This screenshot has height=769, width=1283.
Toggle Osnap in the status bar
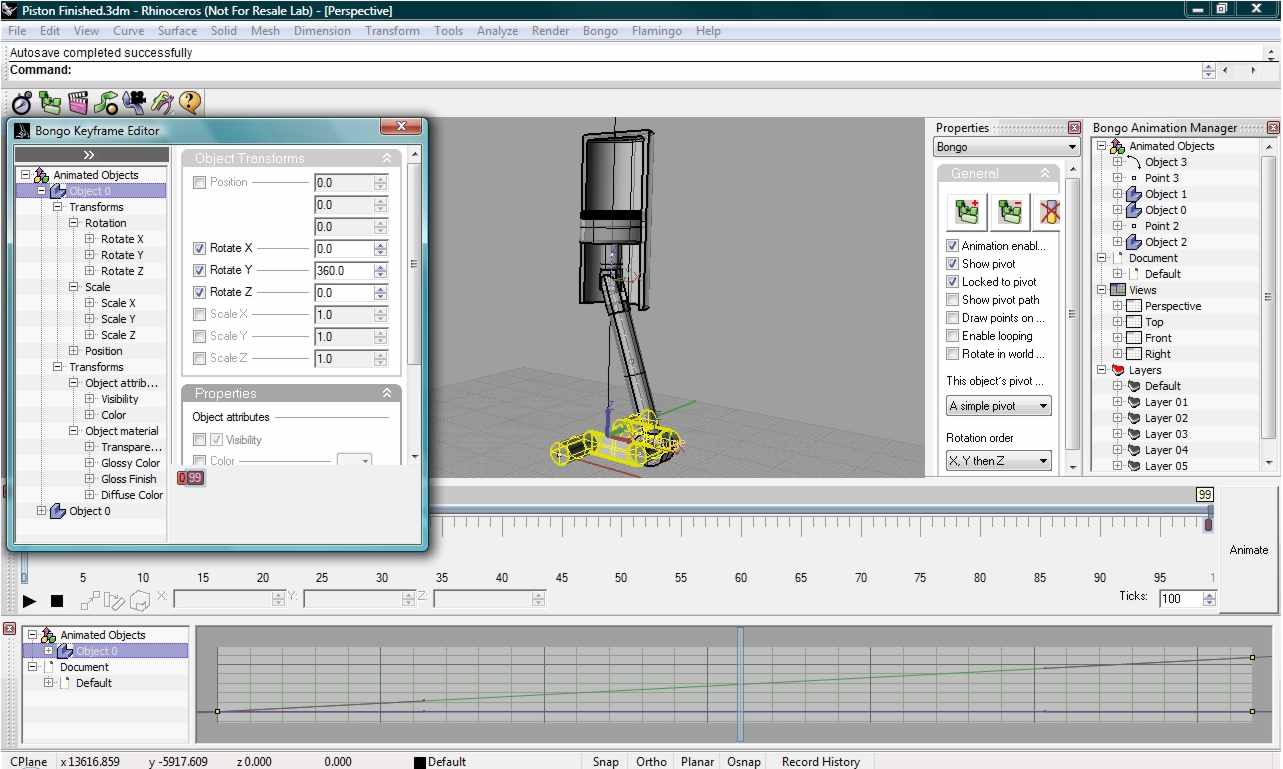click(x=743, y=761)
